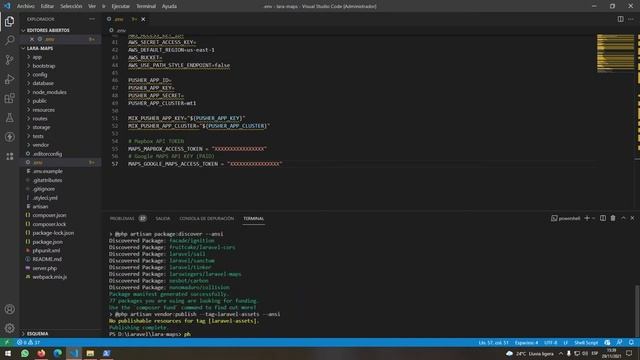This screenshot has height=360, width=640.
Task: Click the editor minimap overview
Action: (x=616, y=53)
